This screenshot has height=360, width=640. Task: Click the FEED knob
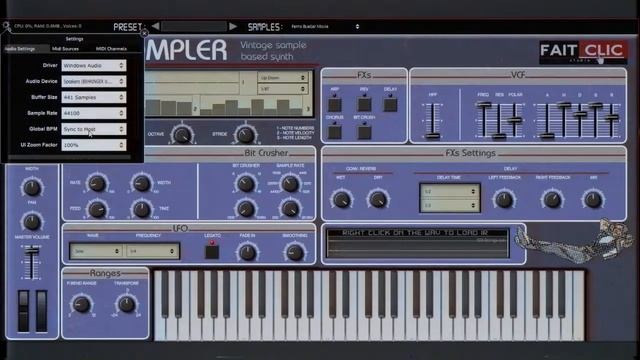(x=97, y=209)
